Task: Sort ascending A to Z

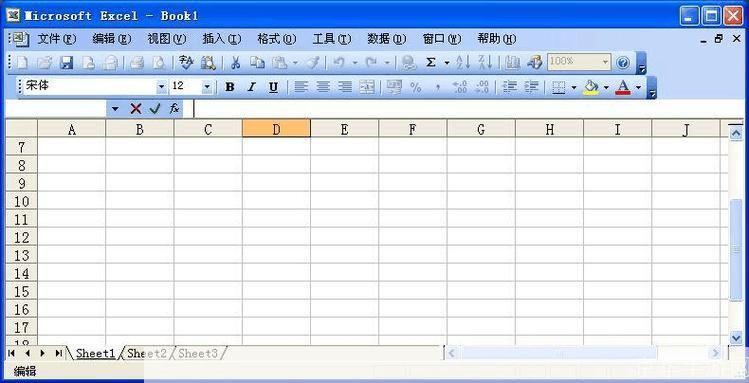Action: click(x=463, y=63)
